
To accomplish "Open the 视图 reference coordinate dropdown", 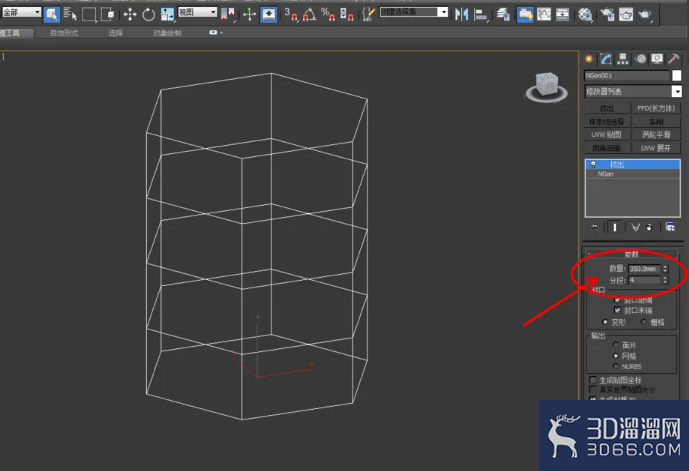I will [x=197, y=12].
